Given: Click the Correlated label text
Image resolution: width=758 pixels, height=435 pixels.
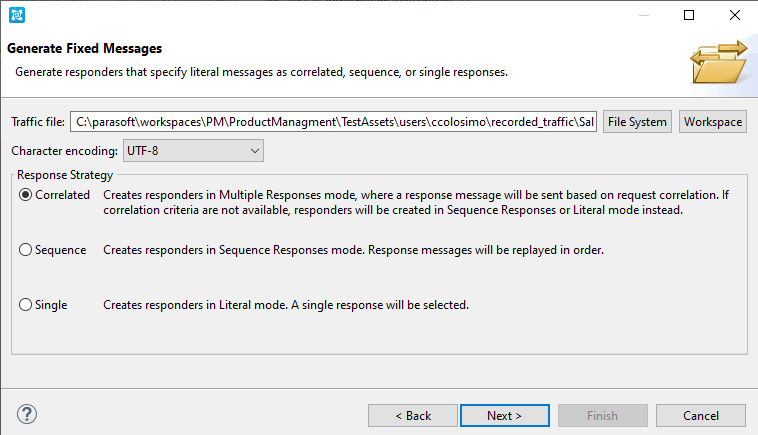Looking at the screenshot, I should coord(62,195).
